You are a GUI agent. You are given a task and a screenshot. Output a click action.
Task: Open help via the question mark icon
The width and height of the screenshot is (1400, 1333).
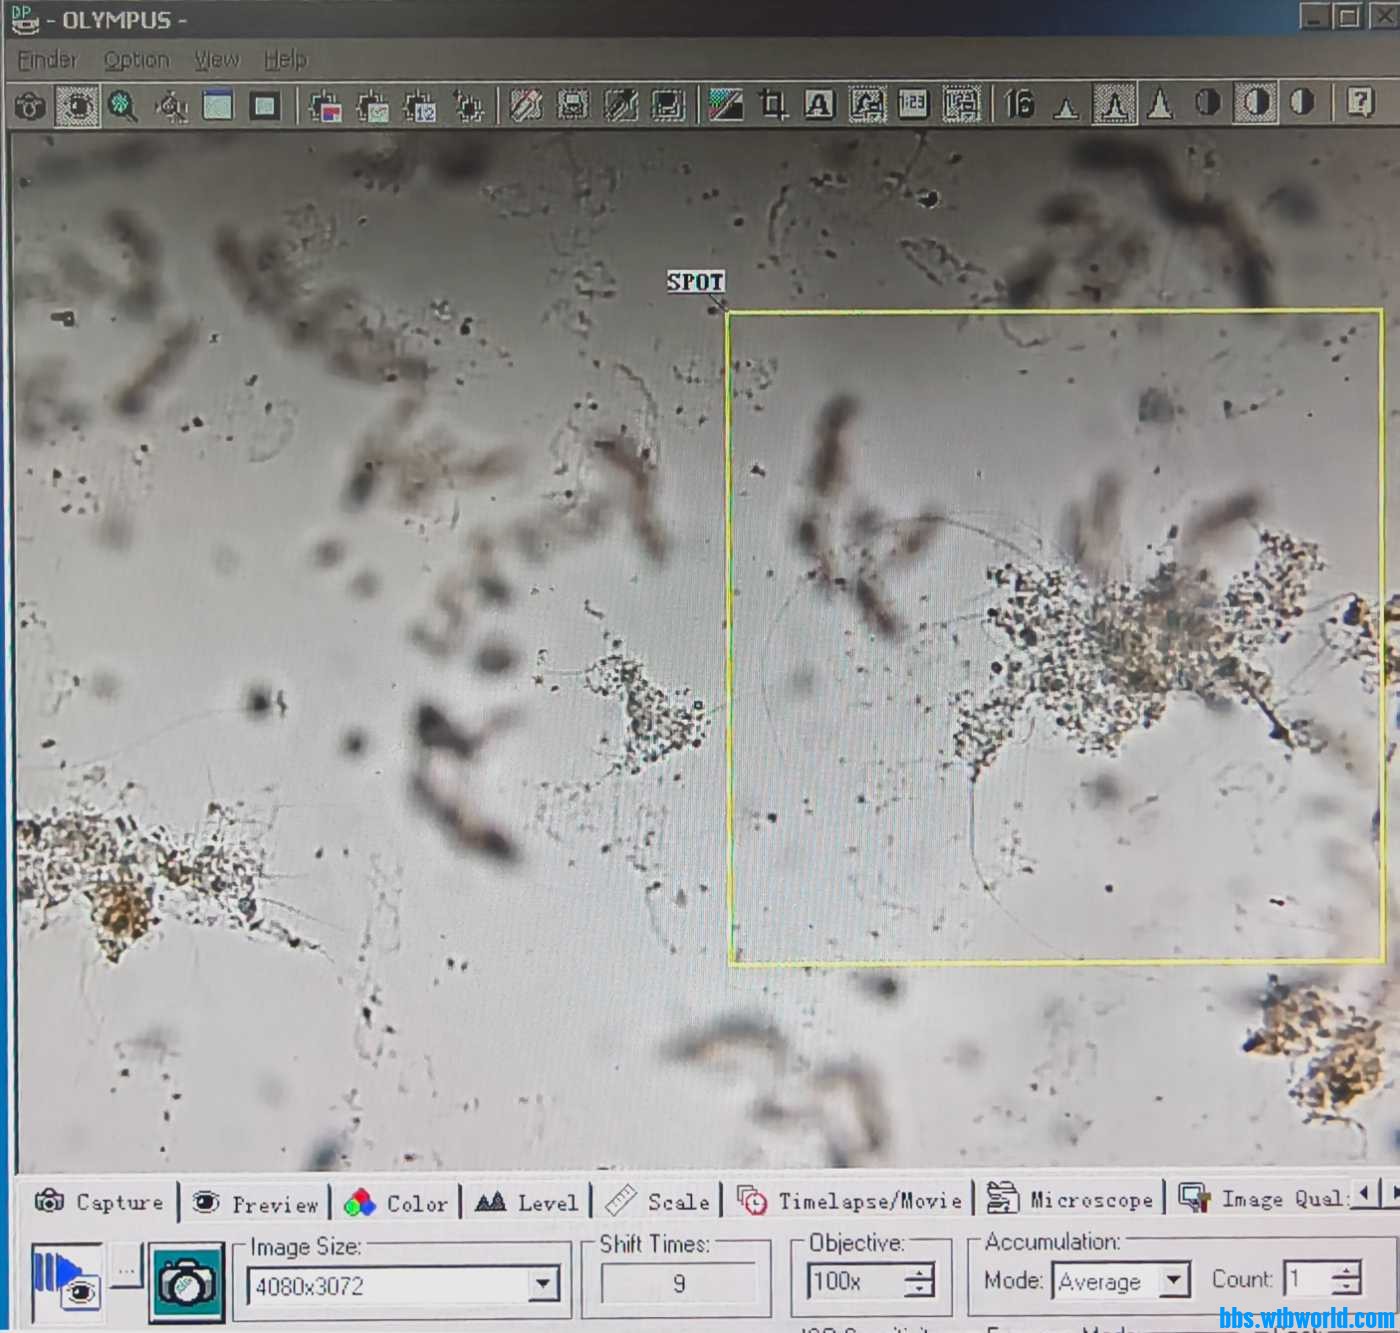(1359, 102)
